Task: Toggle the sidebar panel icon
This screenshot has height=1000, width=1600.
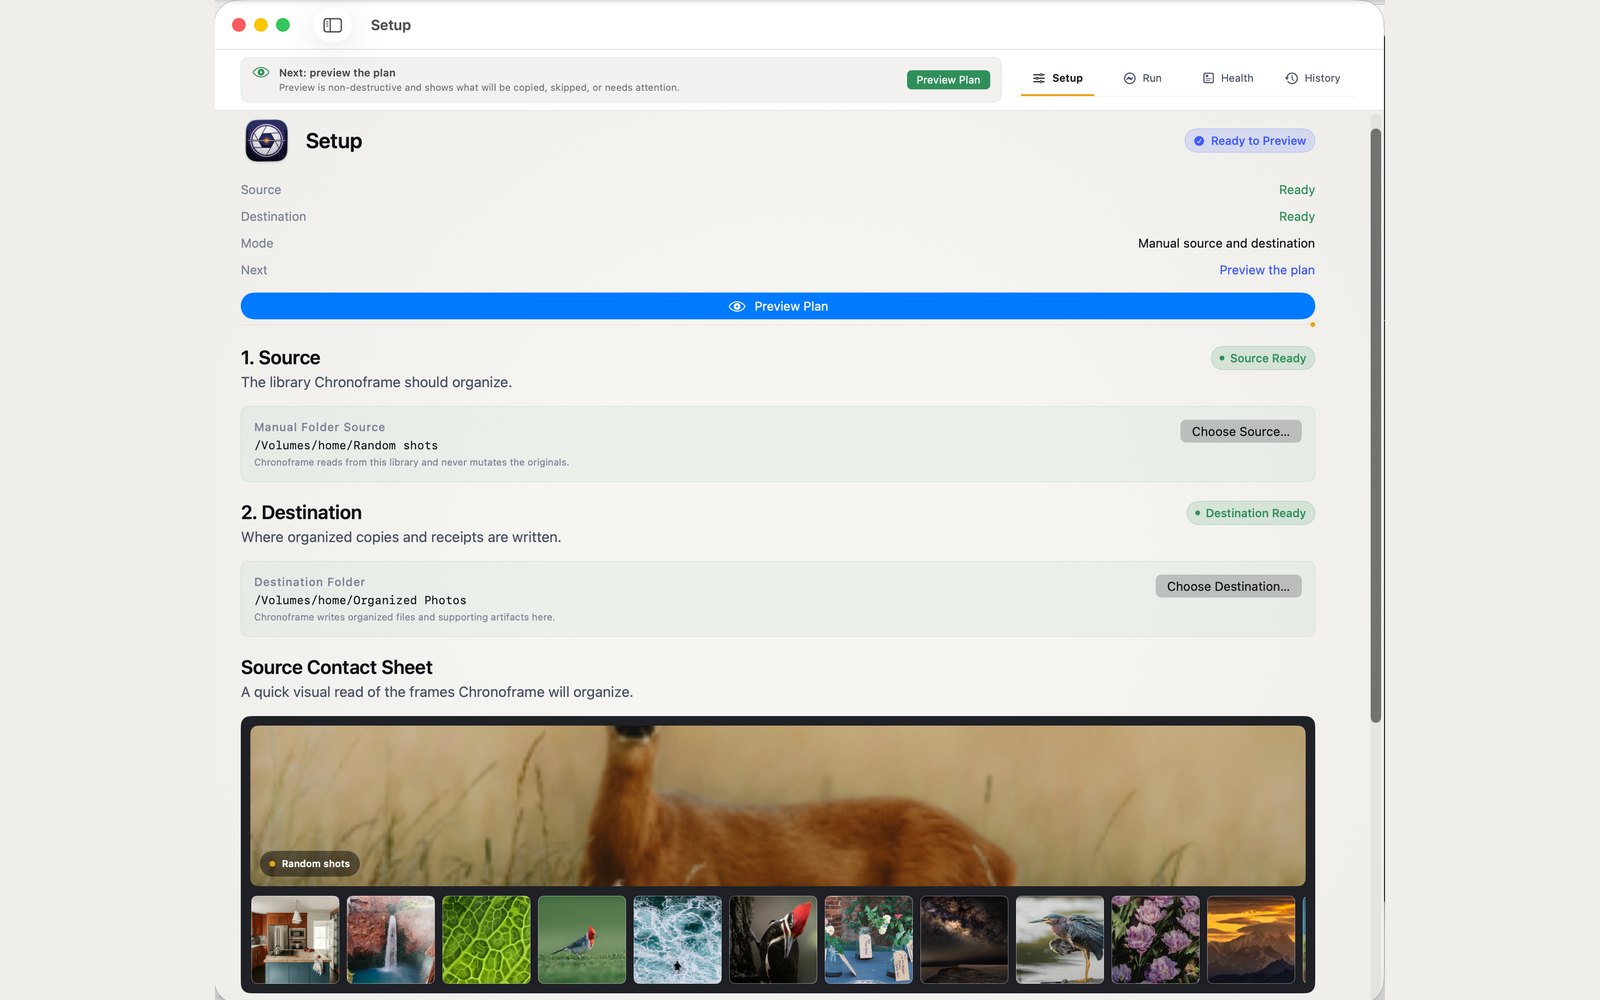Action: pos(333,25)
